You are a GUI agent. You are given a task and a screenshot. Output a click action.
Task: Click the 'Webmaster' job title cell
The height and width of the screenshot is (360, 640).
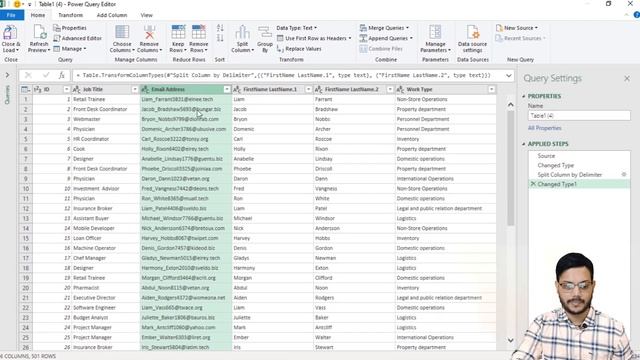[x=105, y=119]
